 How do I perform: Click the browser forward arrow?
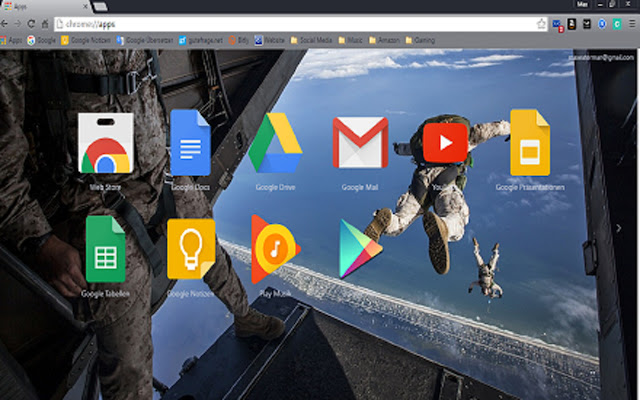[18, 24]
